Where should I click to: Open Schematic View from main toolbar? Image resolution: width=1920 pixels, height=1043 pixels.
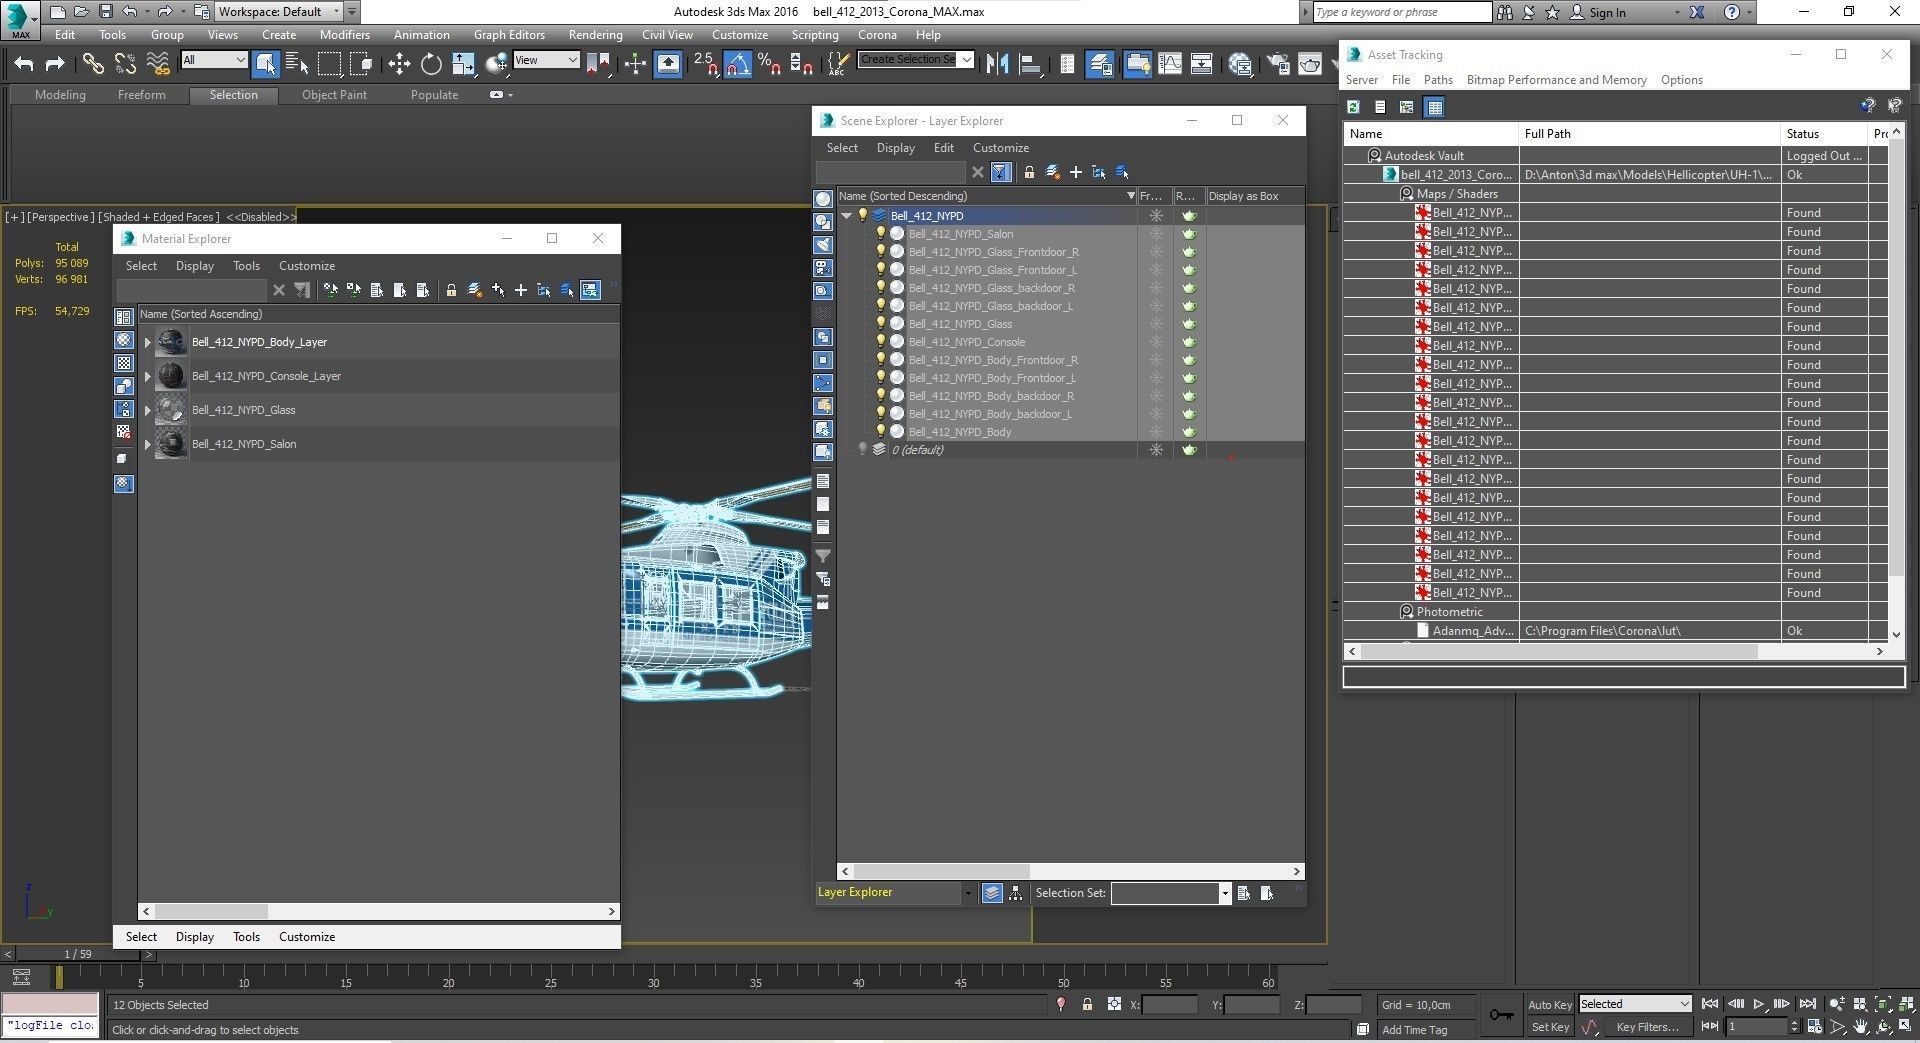coord(1201,64)
